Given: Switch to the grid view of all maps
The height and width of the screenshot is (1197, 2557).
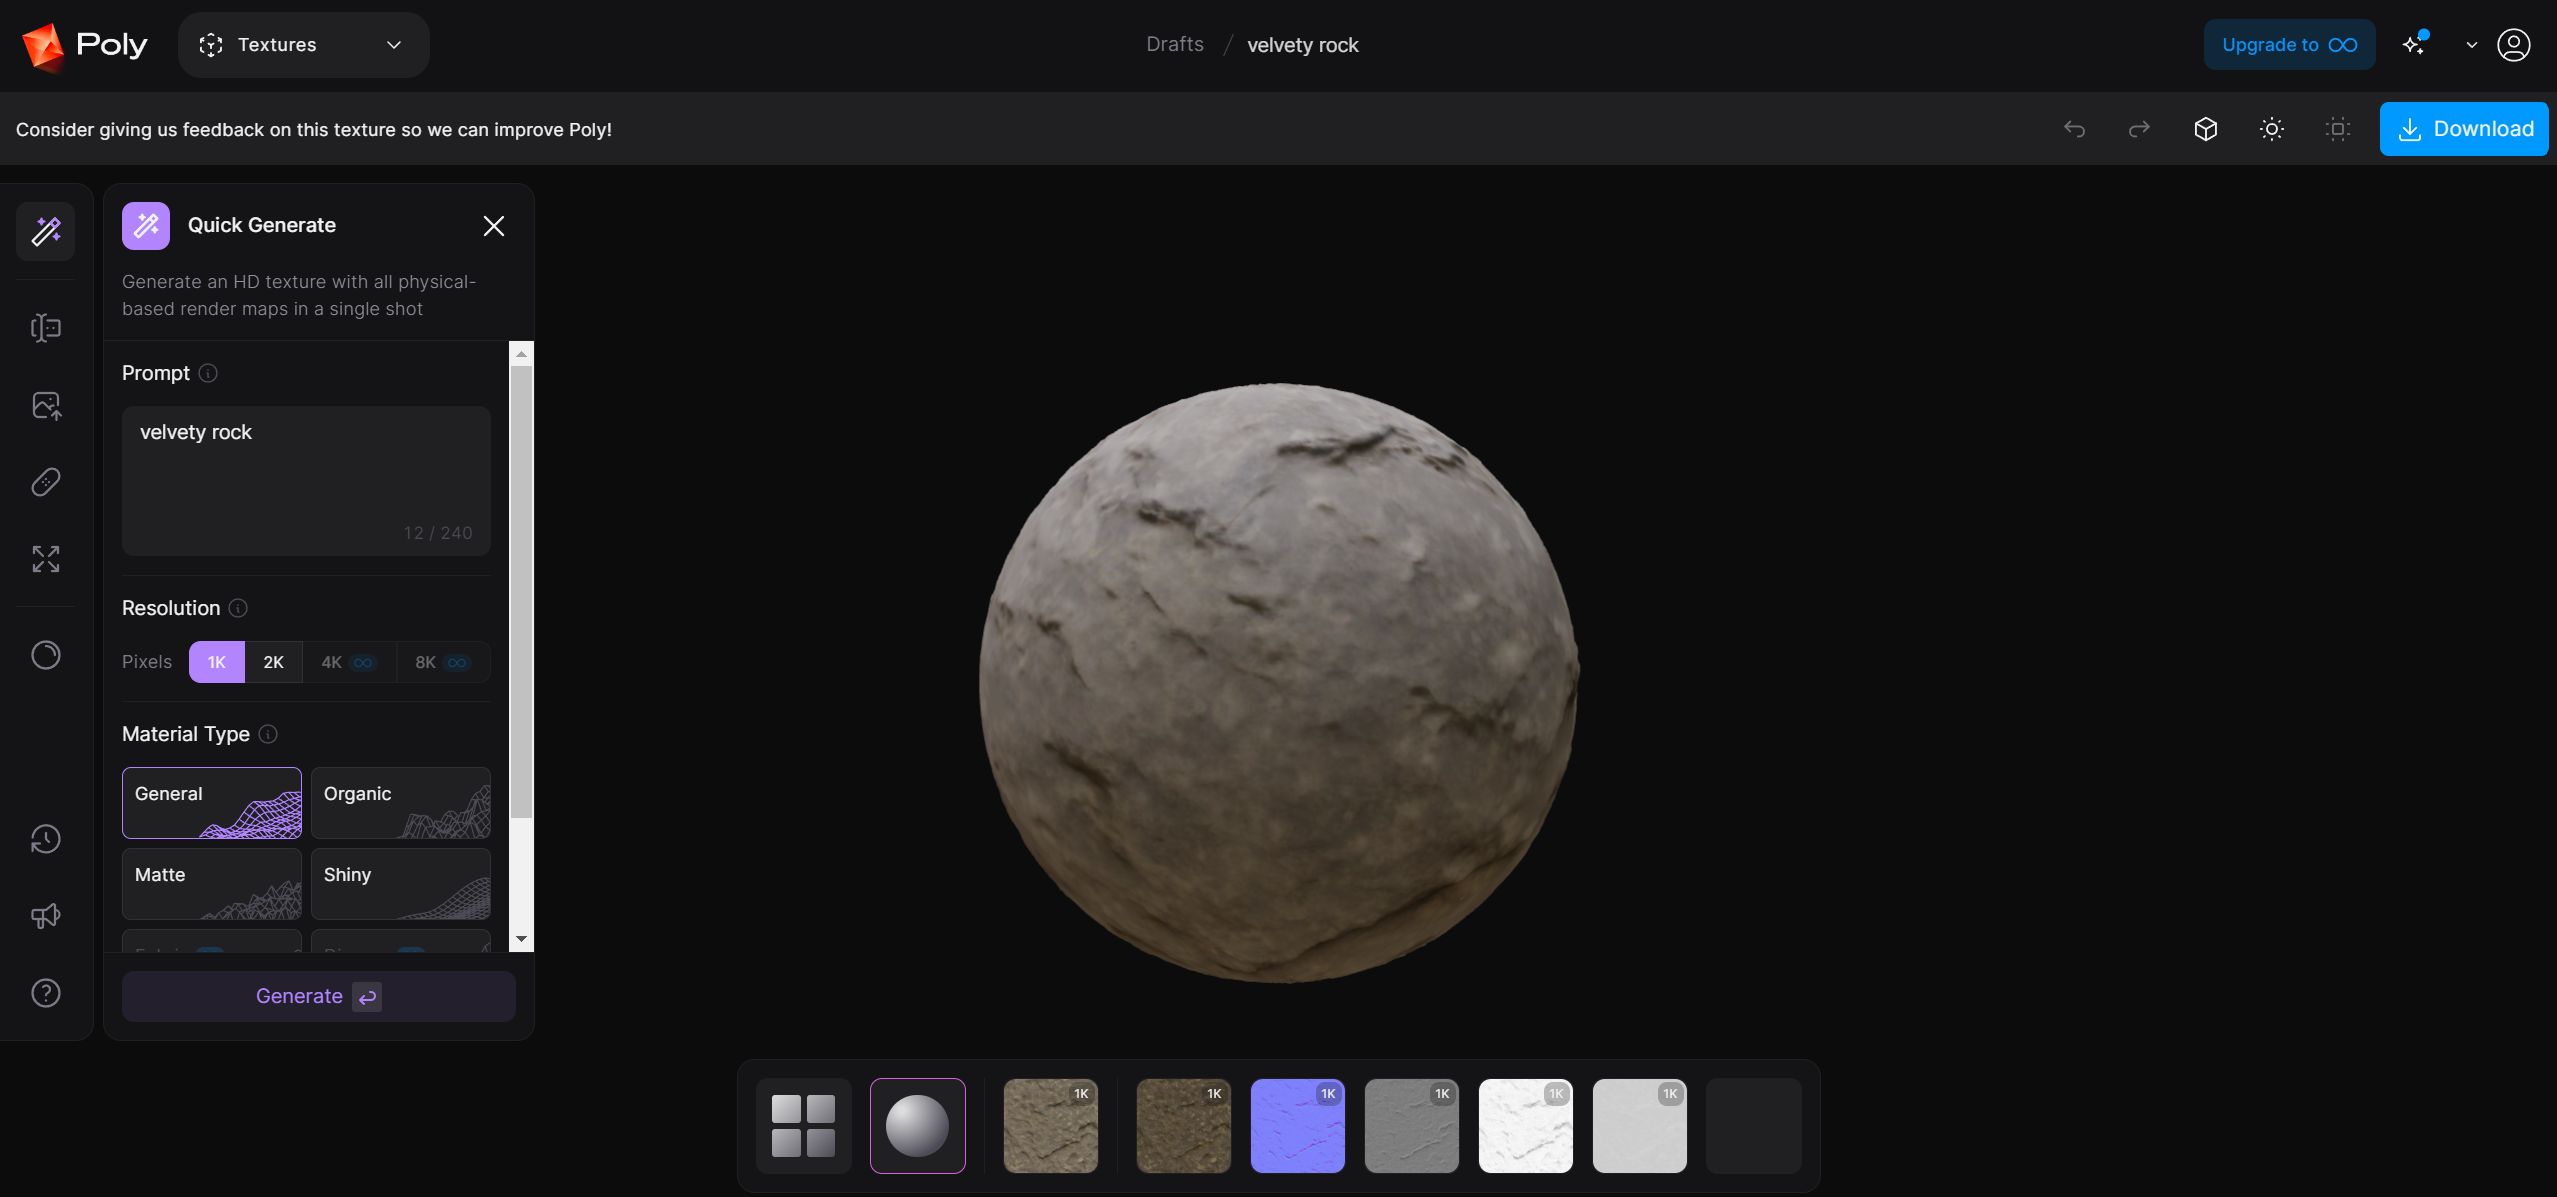Looking at the screenshot, I should pyautogui.click(x=803, y=1125).
